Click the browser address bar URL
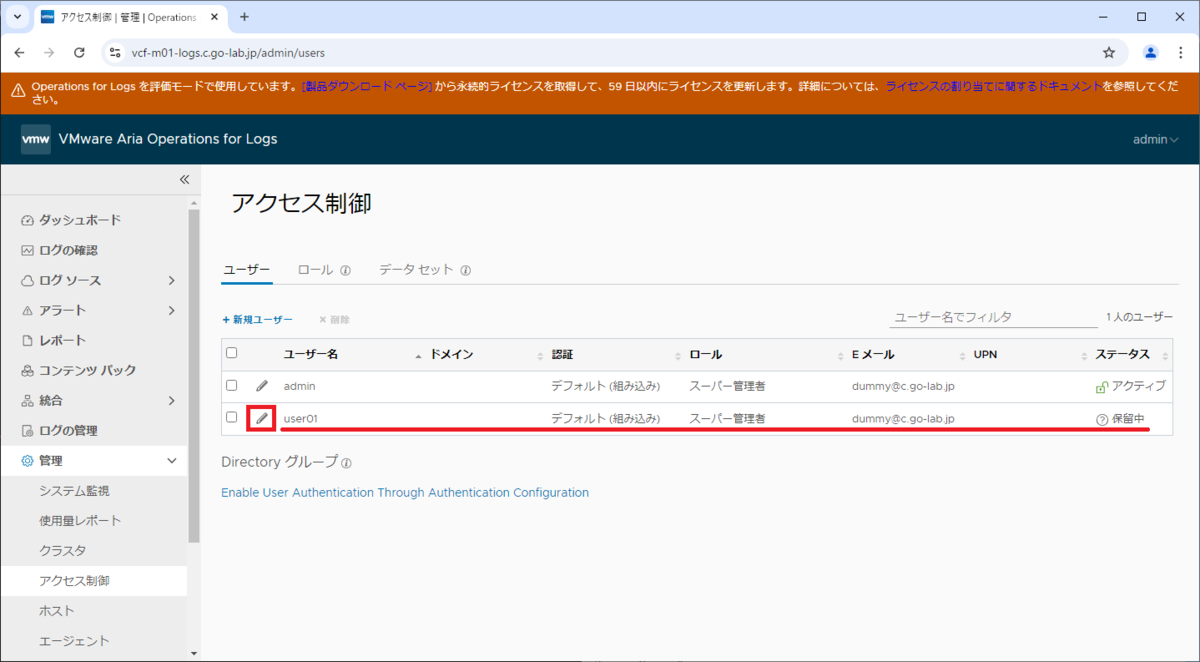The height and width of the screenshot is (662, 1200). point(228,52)
